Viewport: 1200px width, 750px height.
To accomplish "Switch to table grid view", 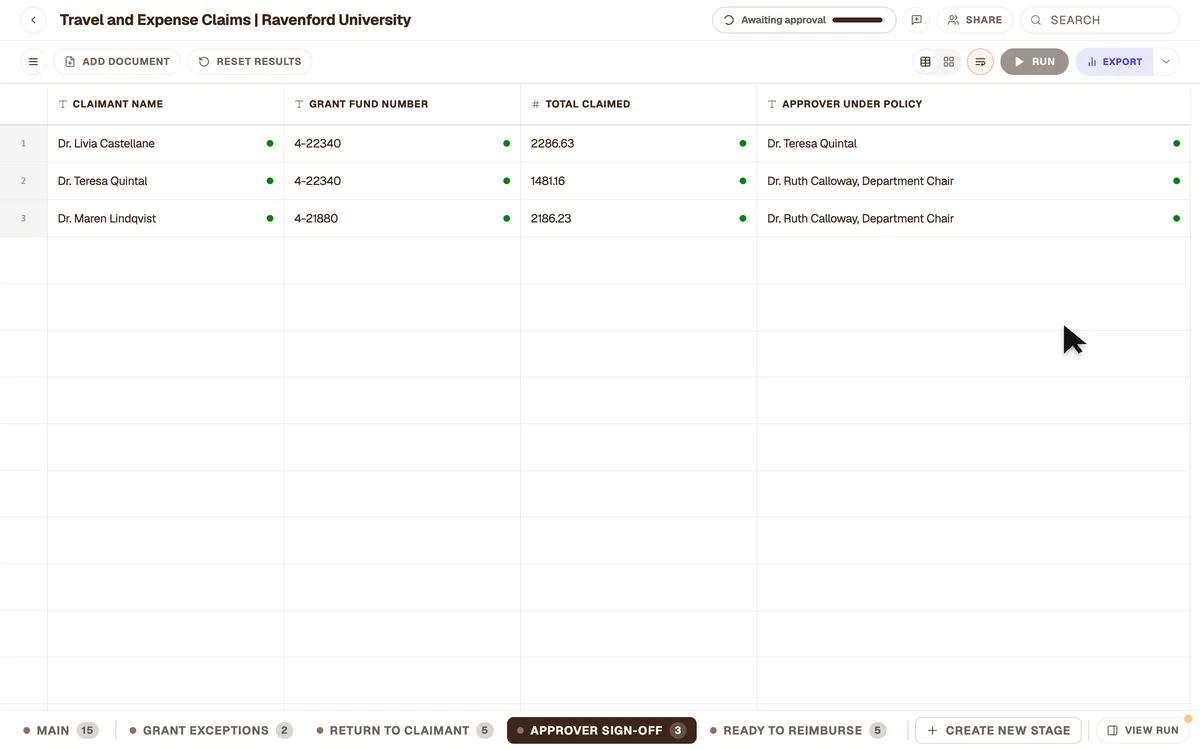I will (x=925, y=62).
